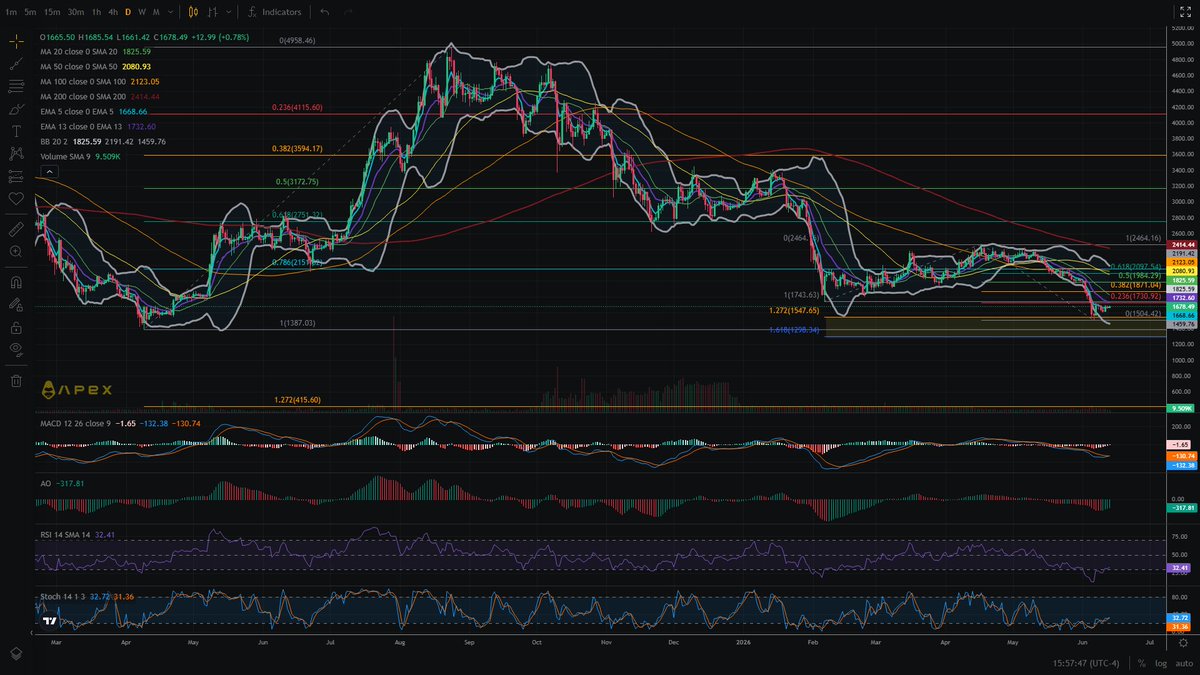Select the 1h timeframe

click(96, 12)
